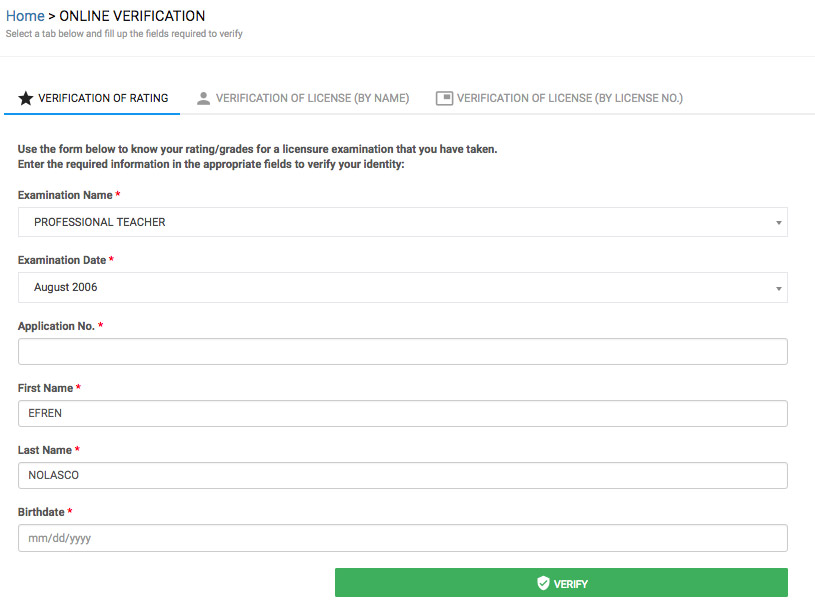The height and width of the screenshot is (611, 815).
Task: Click the red asterisk next to Application No.
Action: click(x=103, y=325)
